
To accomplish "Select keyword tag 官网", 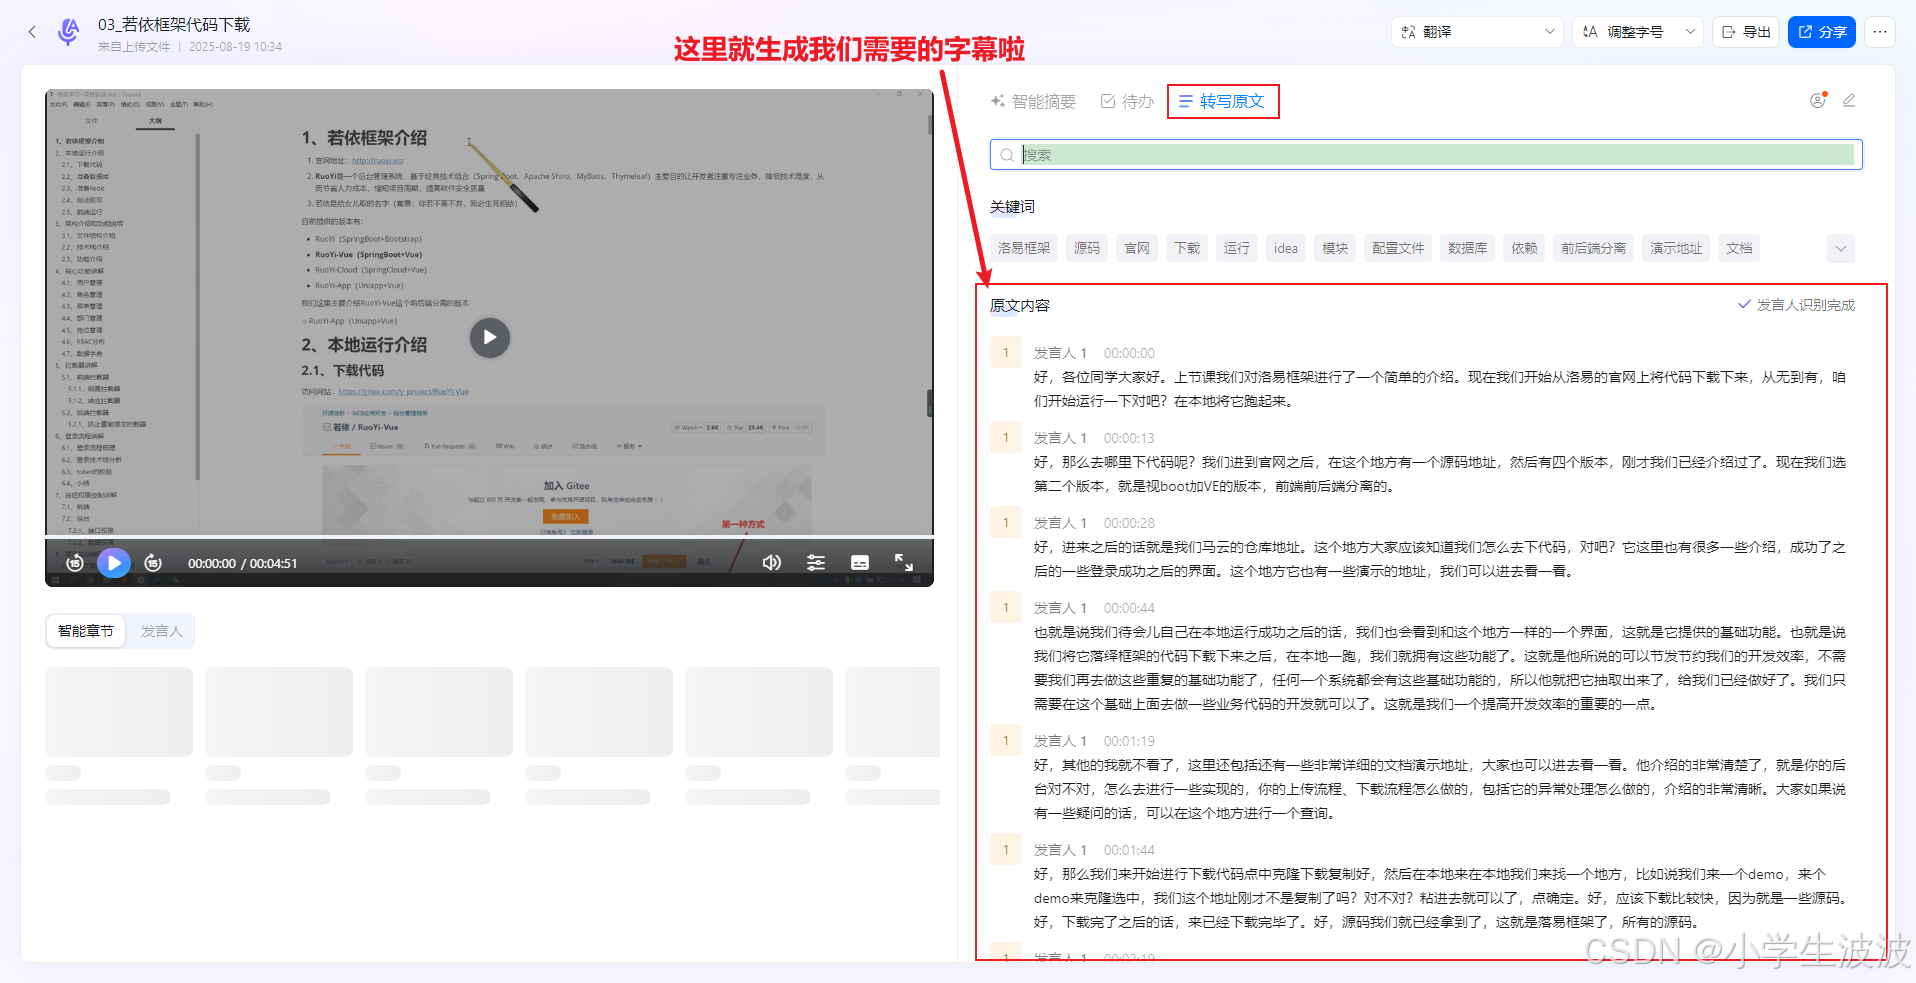I will tap(1137, 248).
